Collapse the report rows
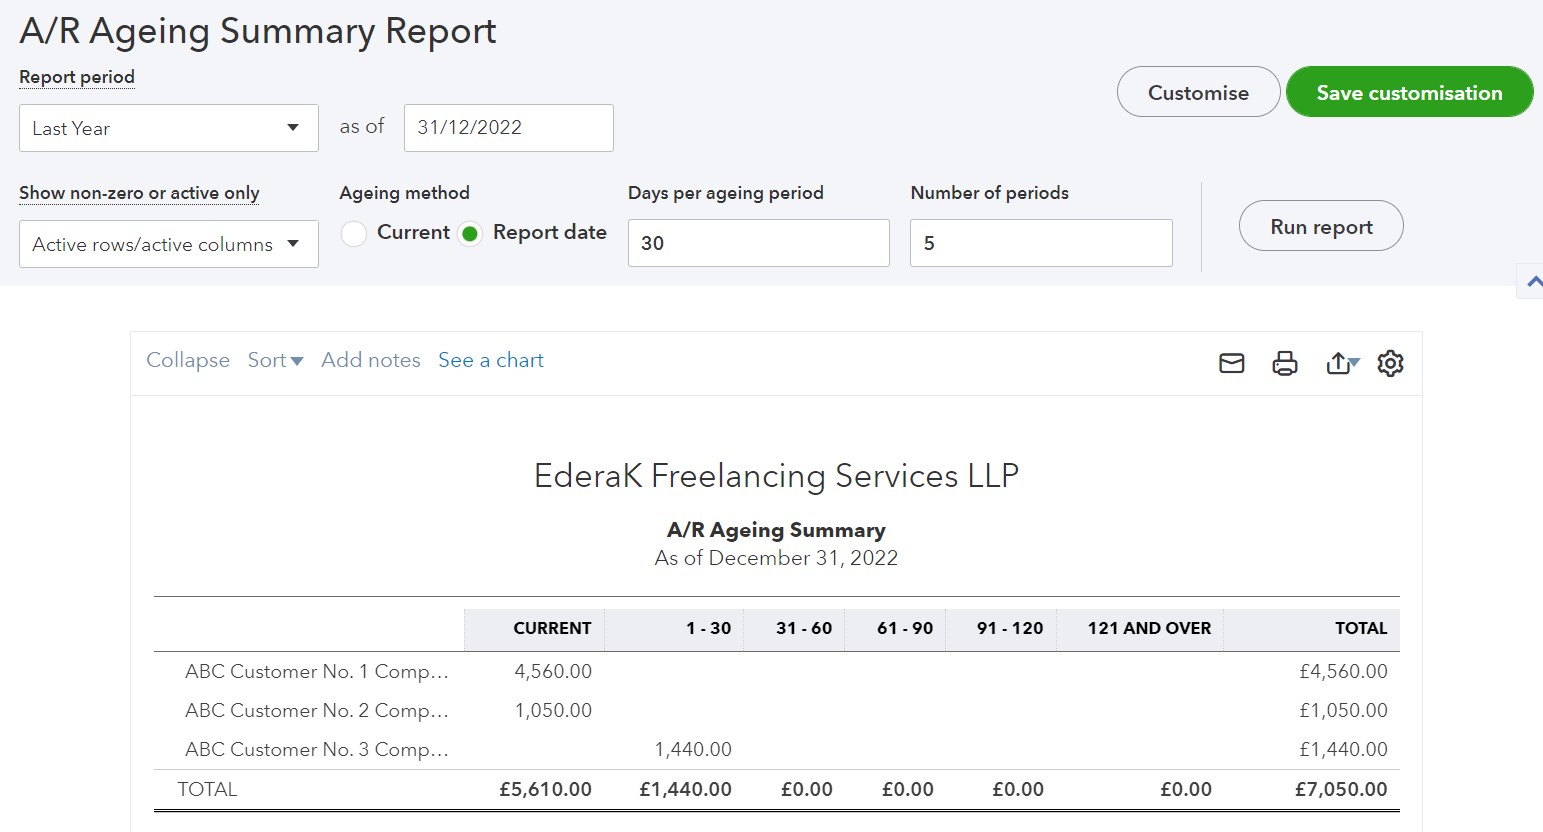The width and height of the screenshot is (1543, 832). click(x=188, y=360)
